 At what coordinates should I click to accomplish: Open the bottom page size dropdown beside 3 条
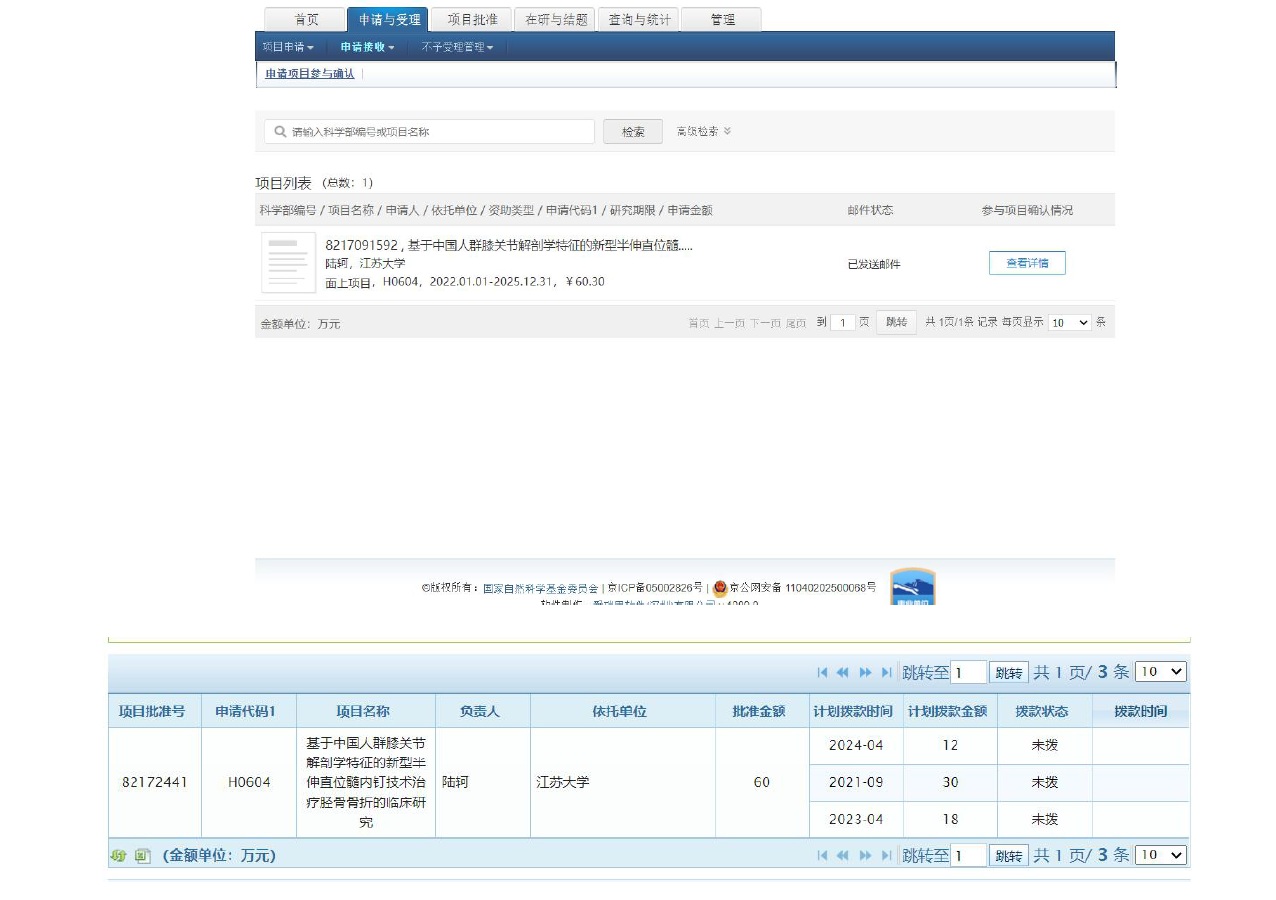point(1161,855)
